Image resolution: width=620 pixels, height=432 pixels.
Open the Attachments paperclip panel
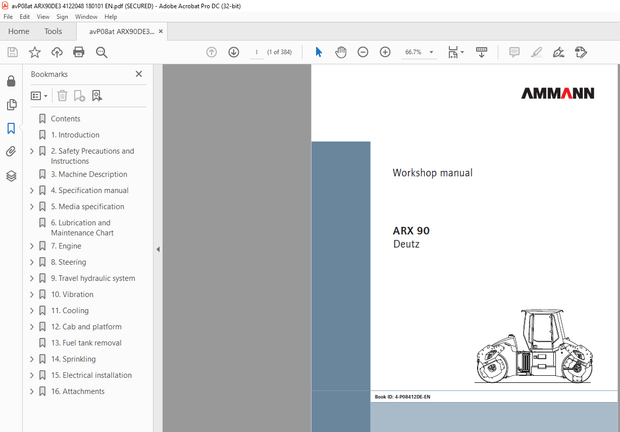pyautogui.click(x=11, y=152)
